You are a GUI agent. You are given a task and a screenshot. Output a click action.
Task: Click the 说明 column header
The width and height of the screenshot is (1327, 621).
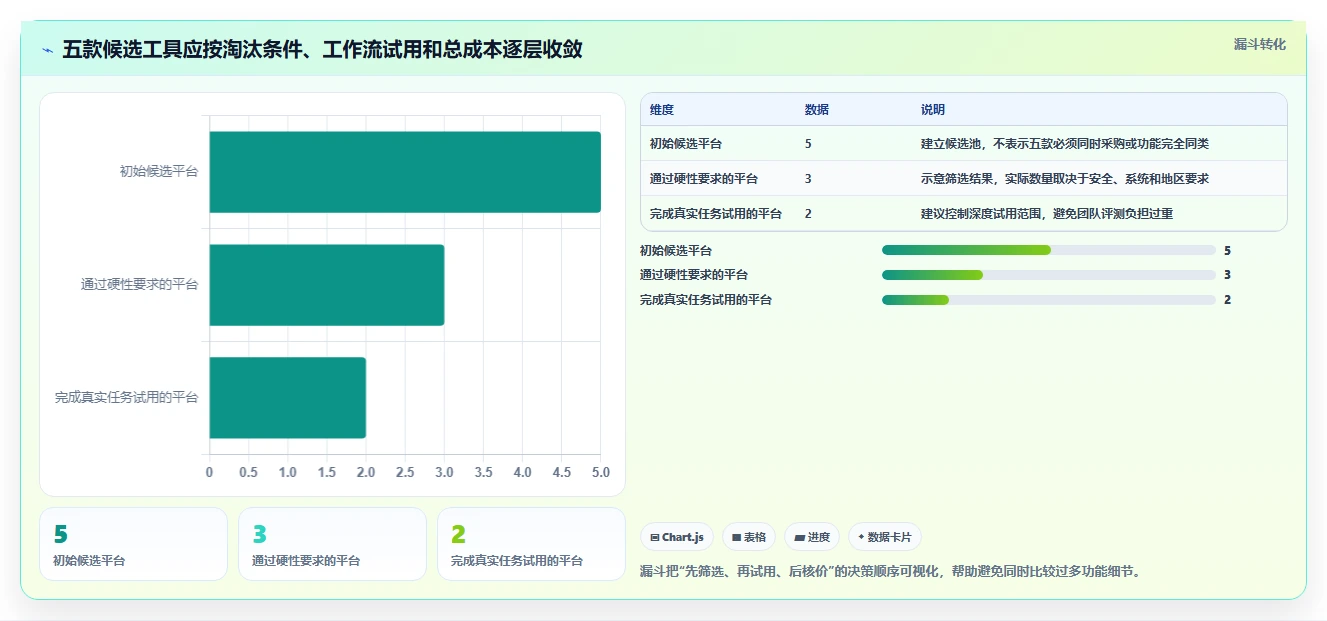point(933,110)
